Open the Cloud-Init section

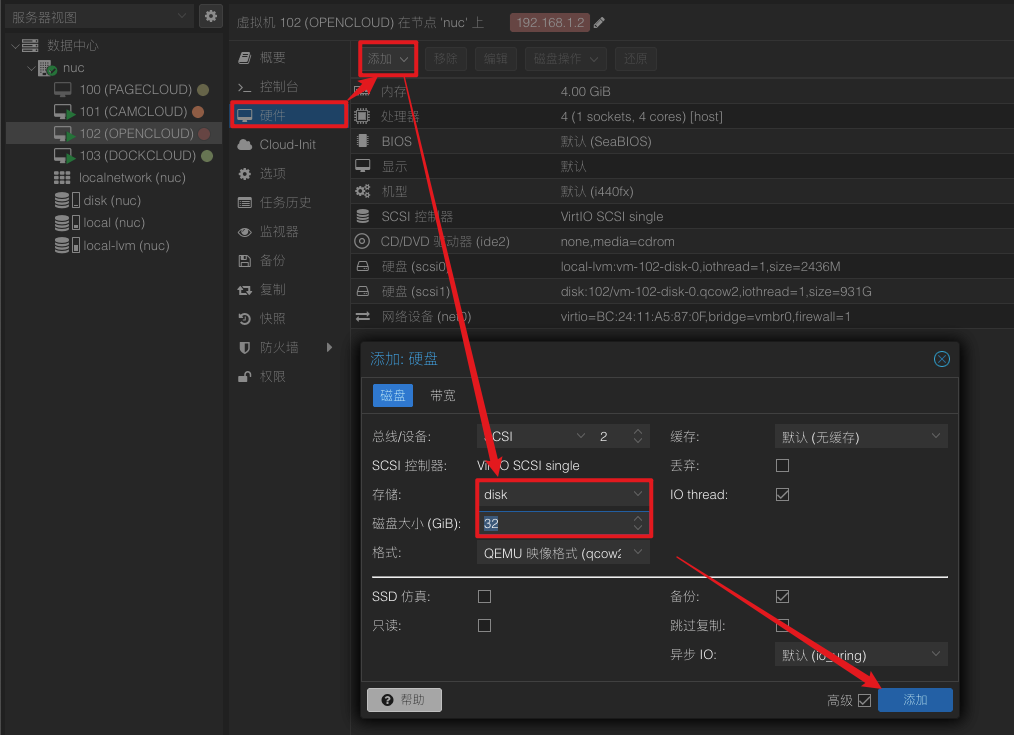(x=287, y=145)
